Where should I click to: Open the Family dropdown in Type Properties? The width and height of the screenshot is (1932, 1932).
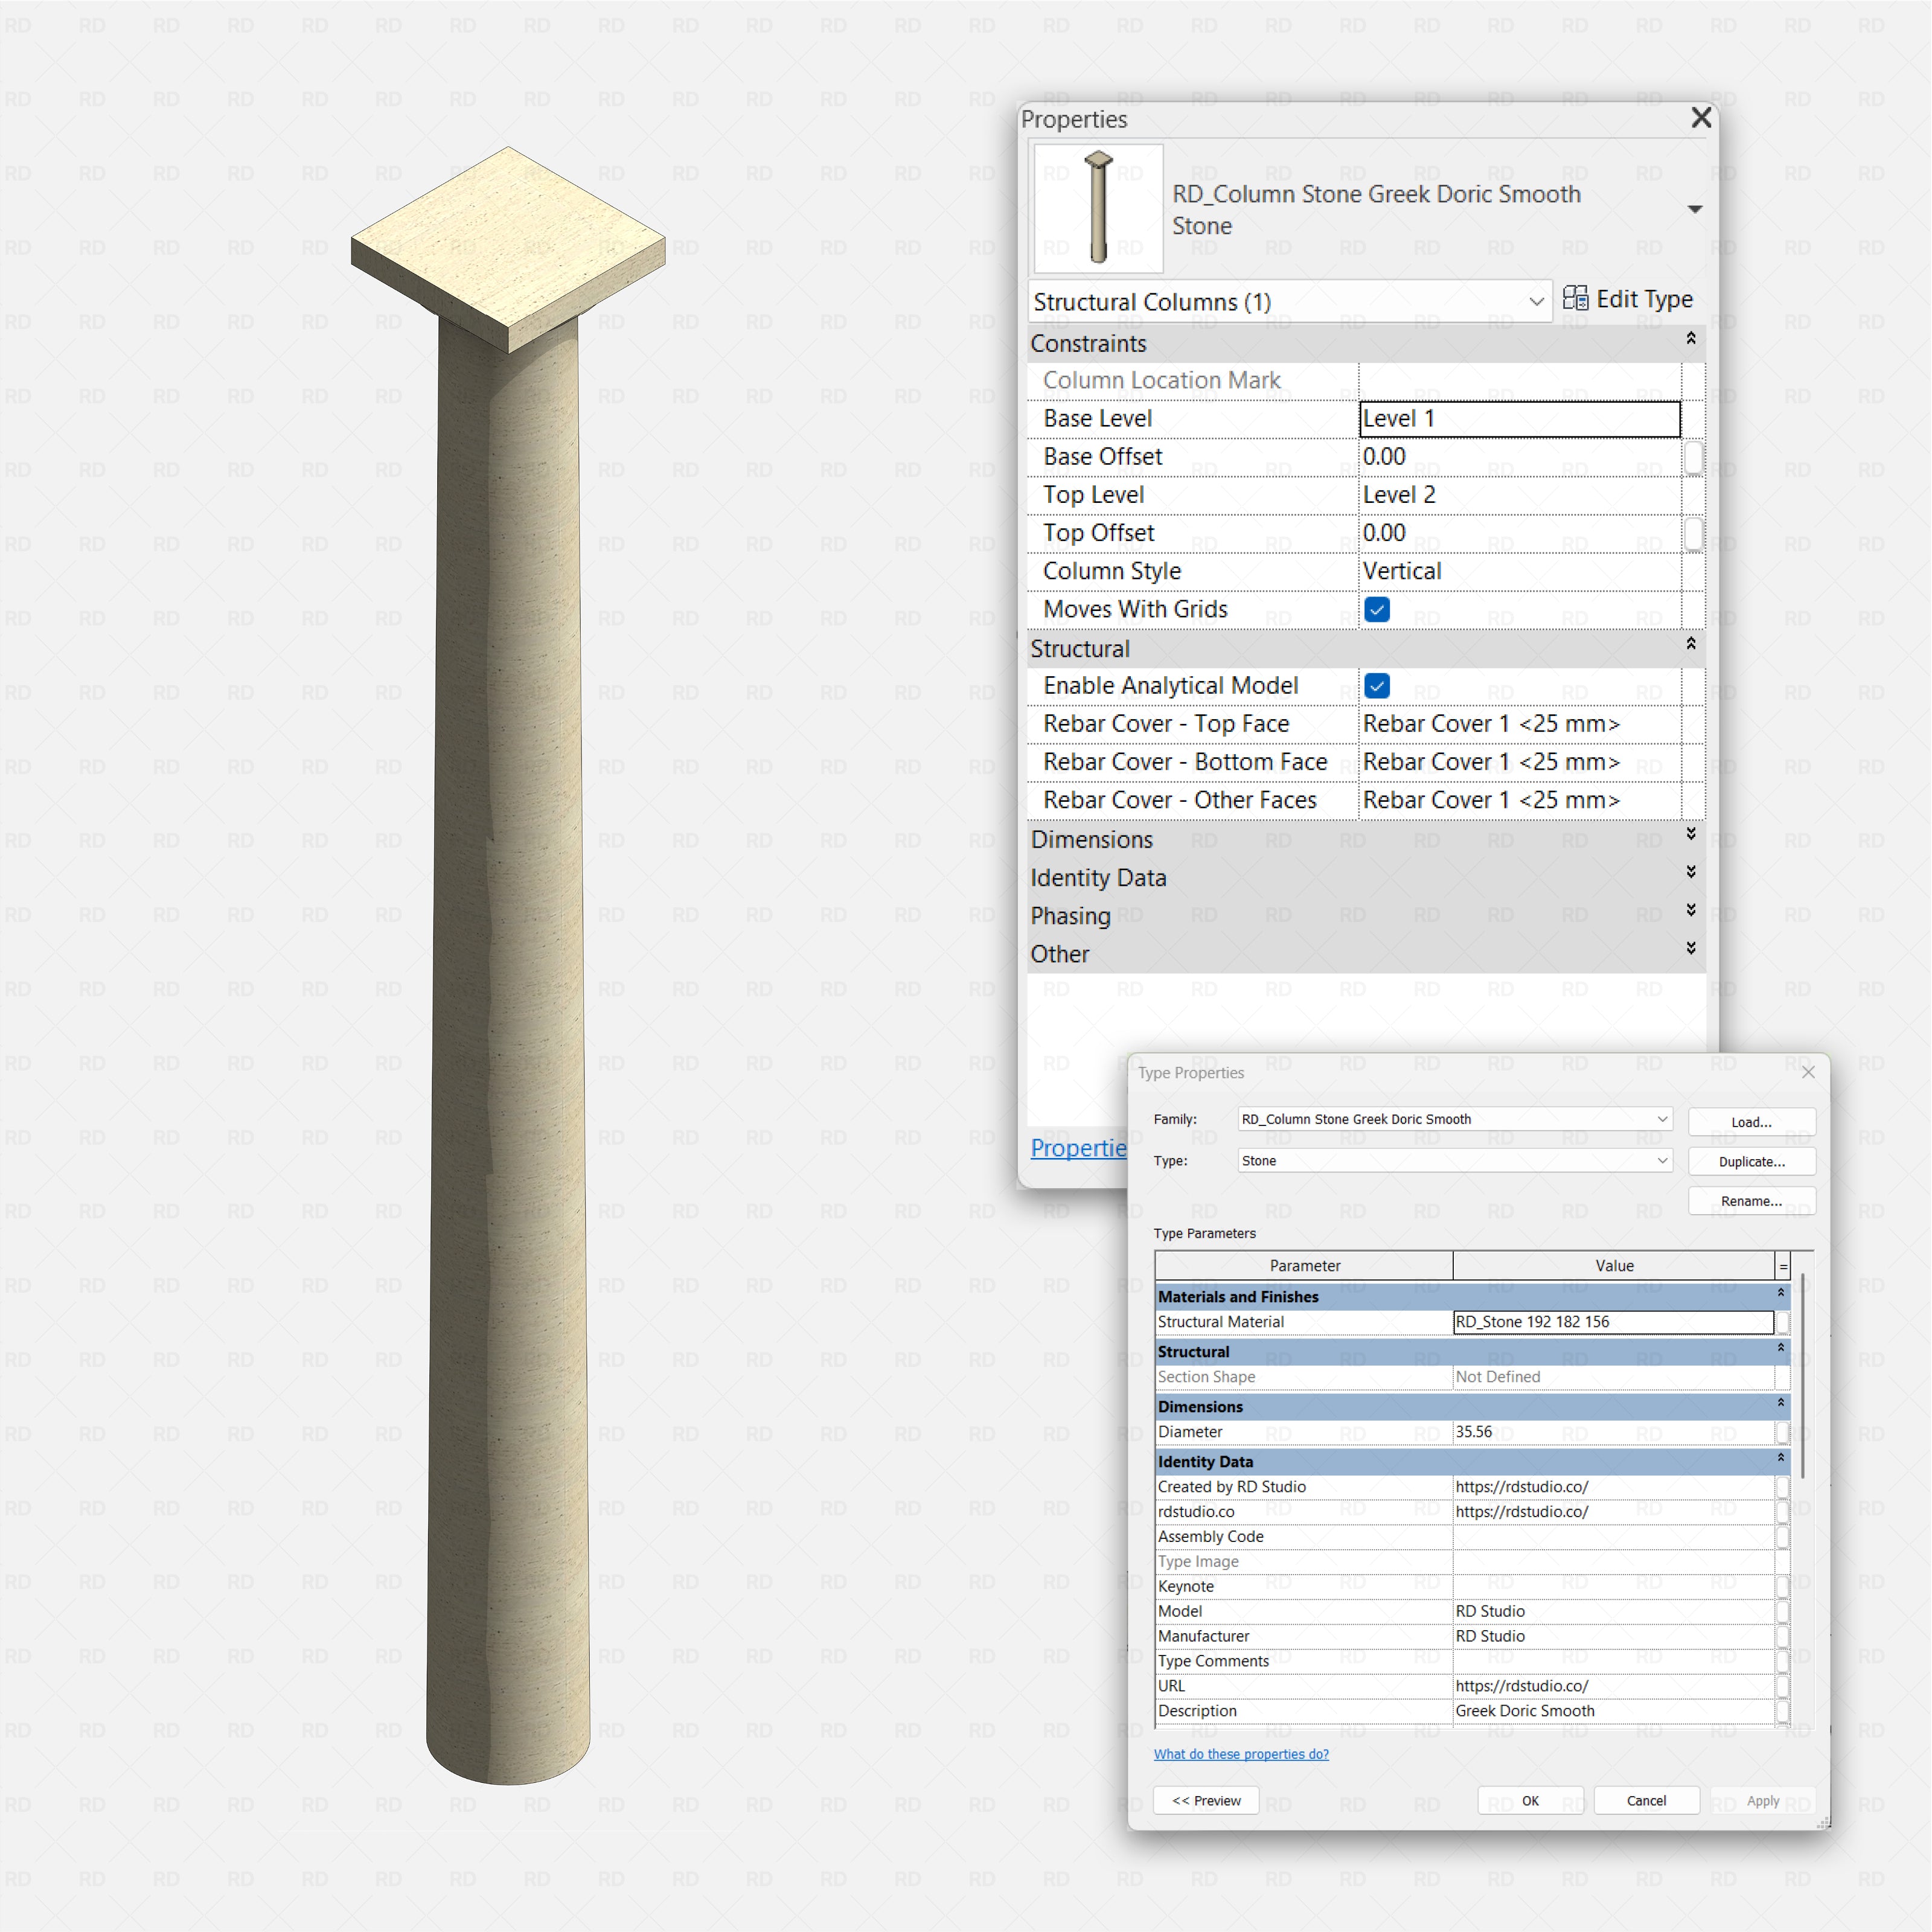1662,1119
